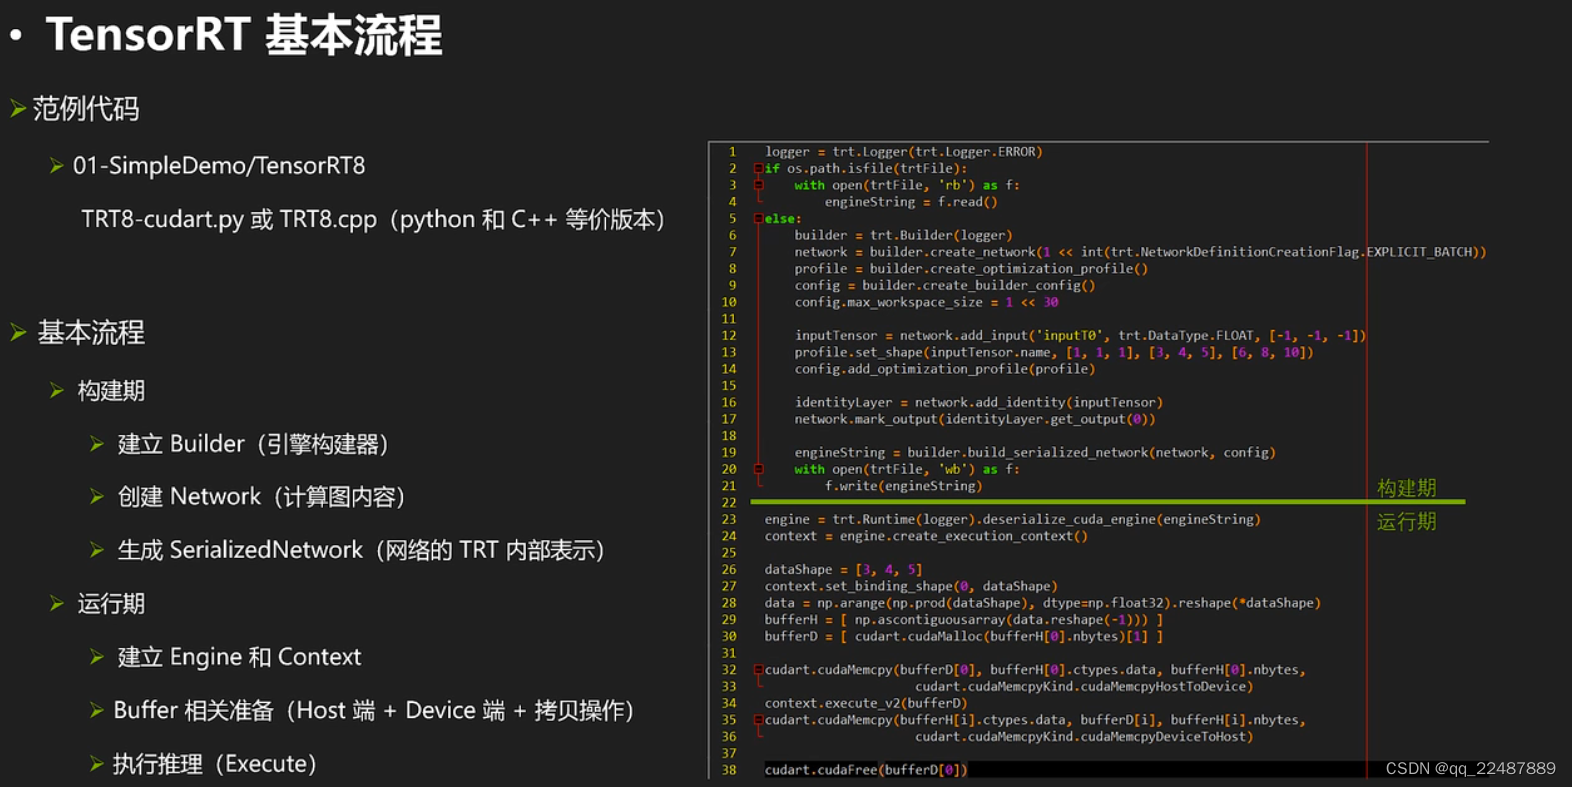This screenshot has width=1572, height=787.
Task: Collapse the fold marker at line 20 'with open wb'
Action: (758, 469)
